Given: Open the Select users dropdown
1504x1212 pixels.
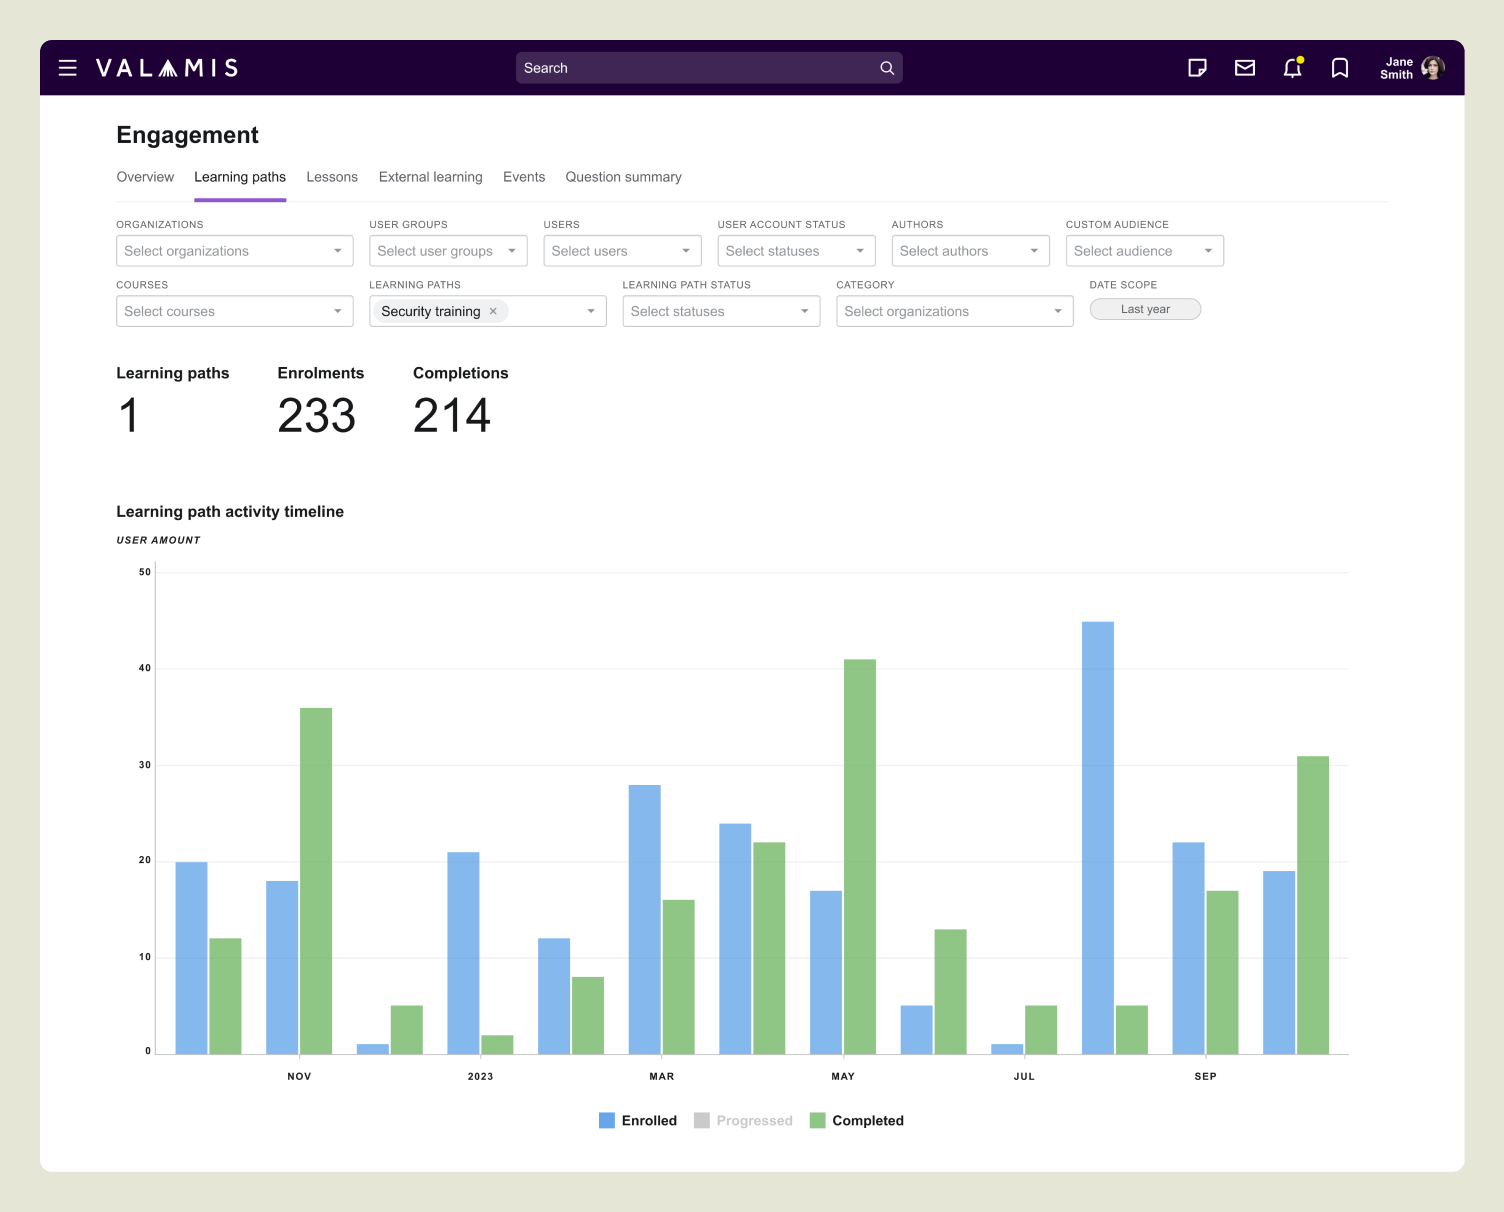Looking at the screenshot, I should pos(622,251).
